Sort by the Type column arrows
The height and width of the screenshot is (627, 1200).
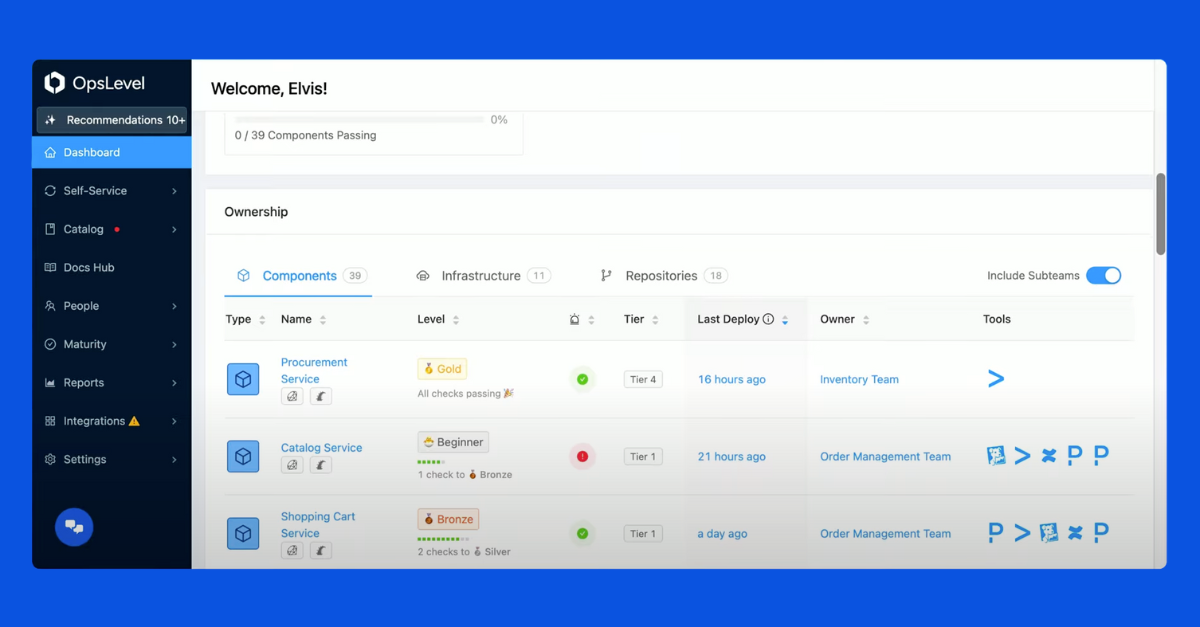pyautogui.click(x=262, y=320)
